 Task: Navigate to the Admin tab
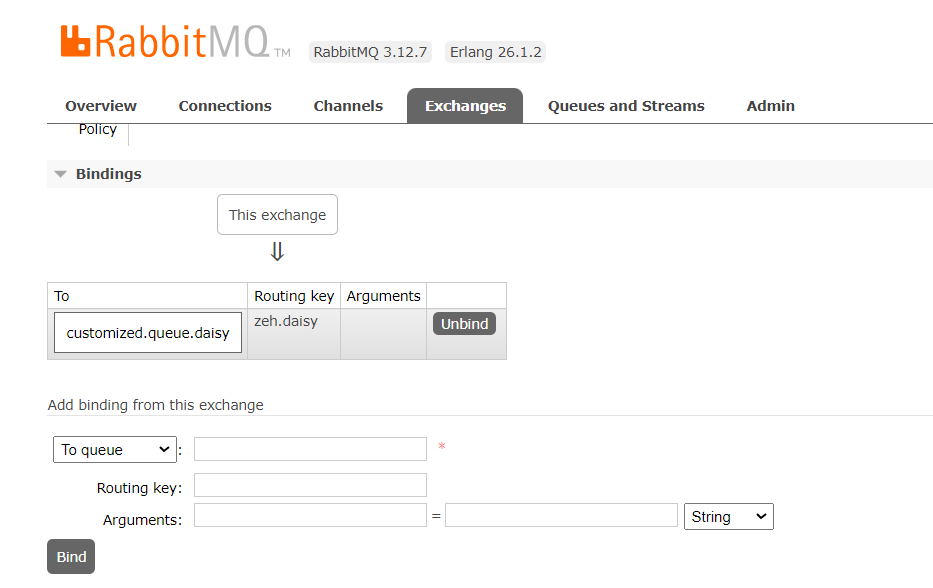pos(771,106)
